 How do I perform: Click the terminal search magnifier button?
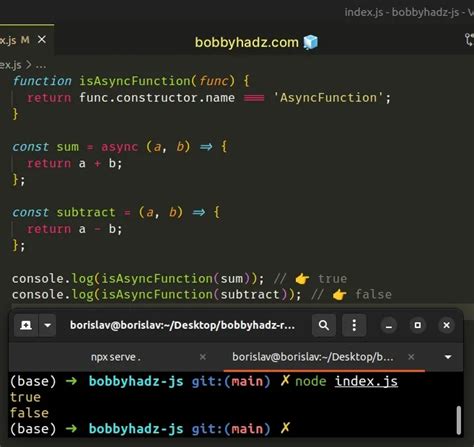pyautogui.click(x=324, y=325)
